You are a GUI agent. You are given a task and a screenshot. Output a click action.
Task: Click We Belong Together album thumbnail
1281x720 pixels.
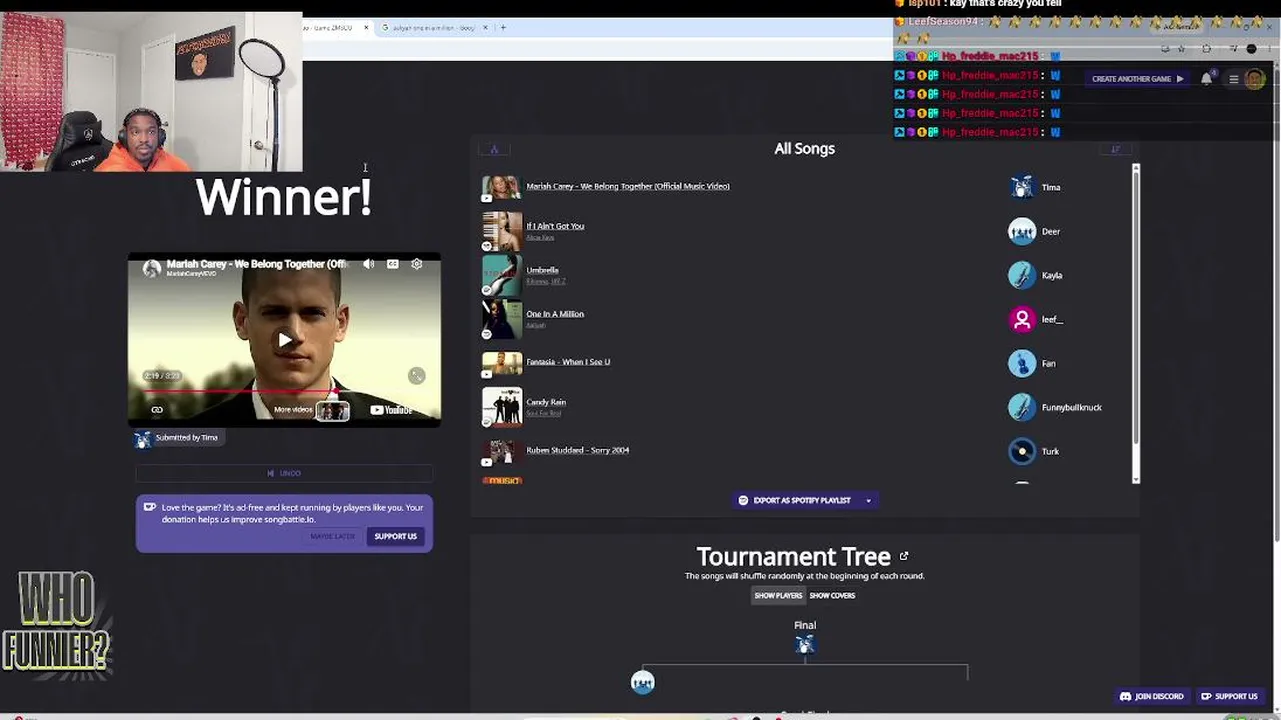(502, 187)
